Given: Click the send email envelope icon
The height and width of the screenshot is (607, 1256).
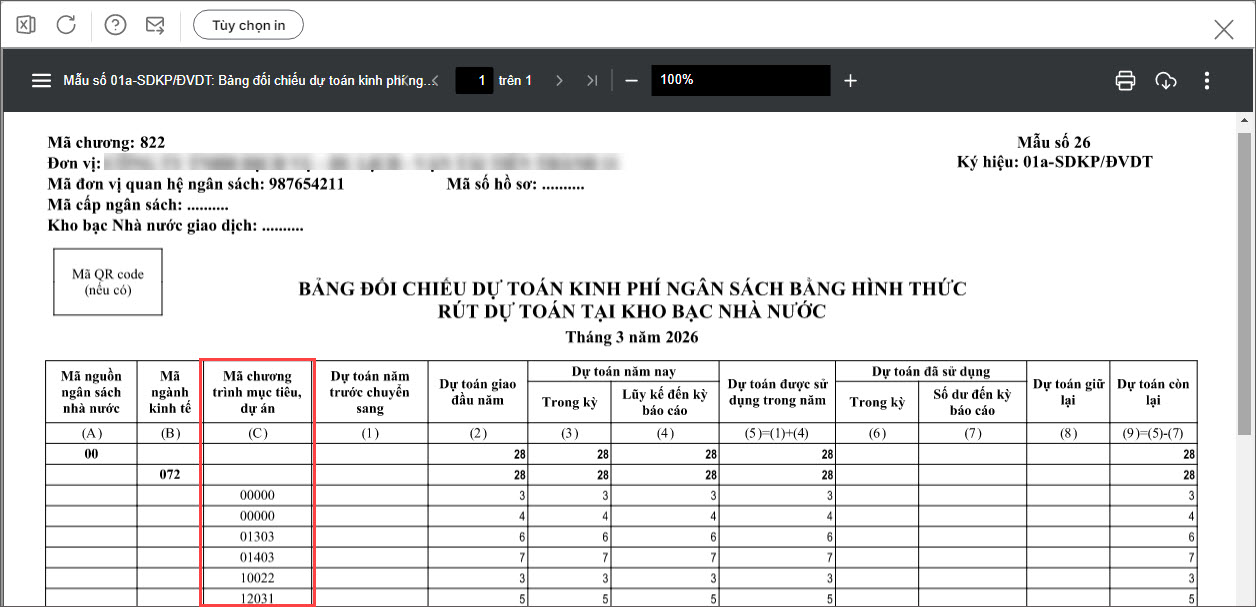Looking at the screenshot, I should pos(155,25).
